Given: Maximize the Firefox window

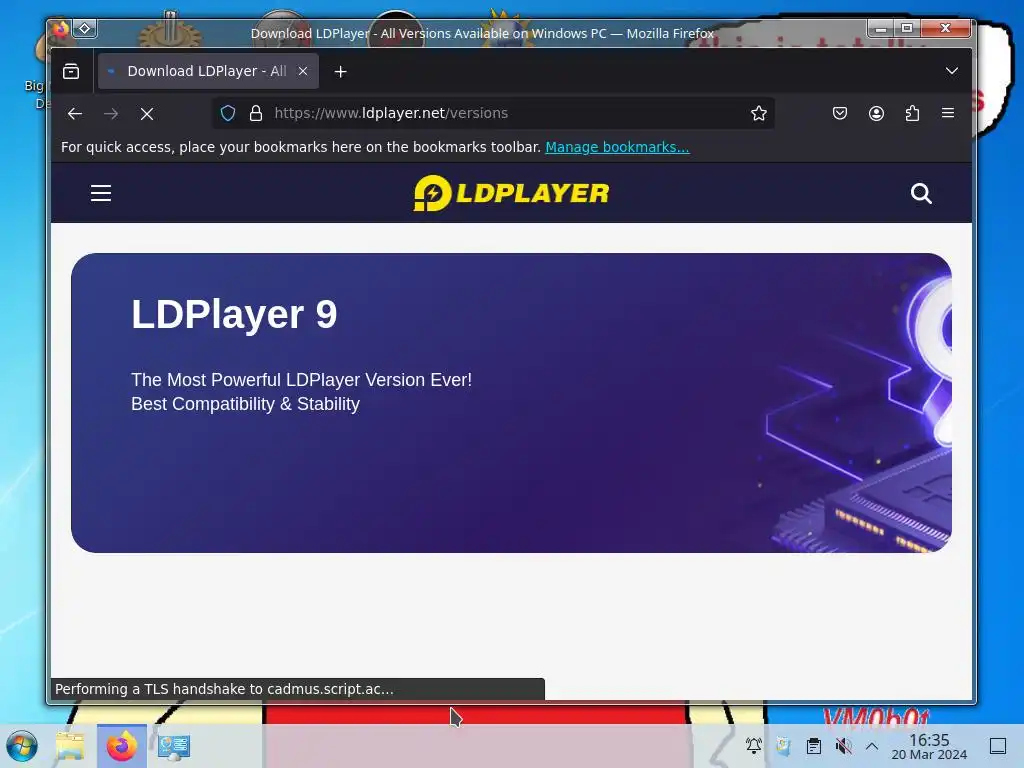Looking at the screenshot, I should point(907,28).
